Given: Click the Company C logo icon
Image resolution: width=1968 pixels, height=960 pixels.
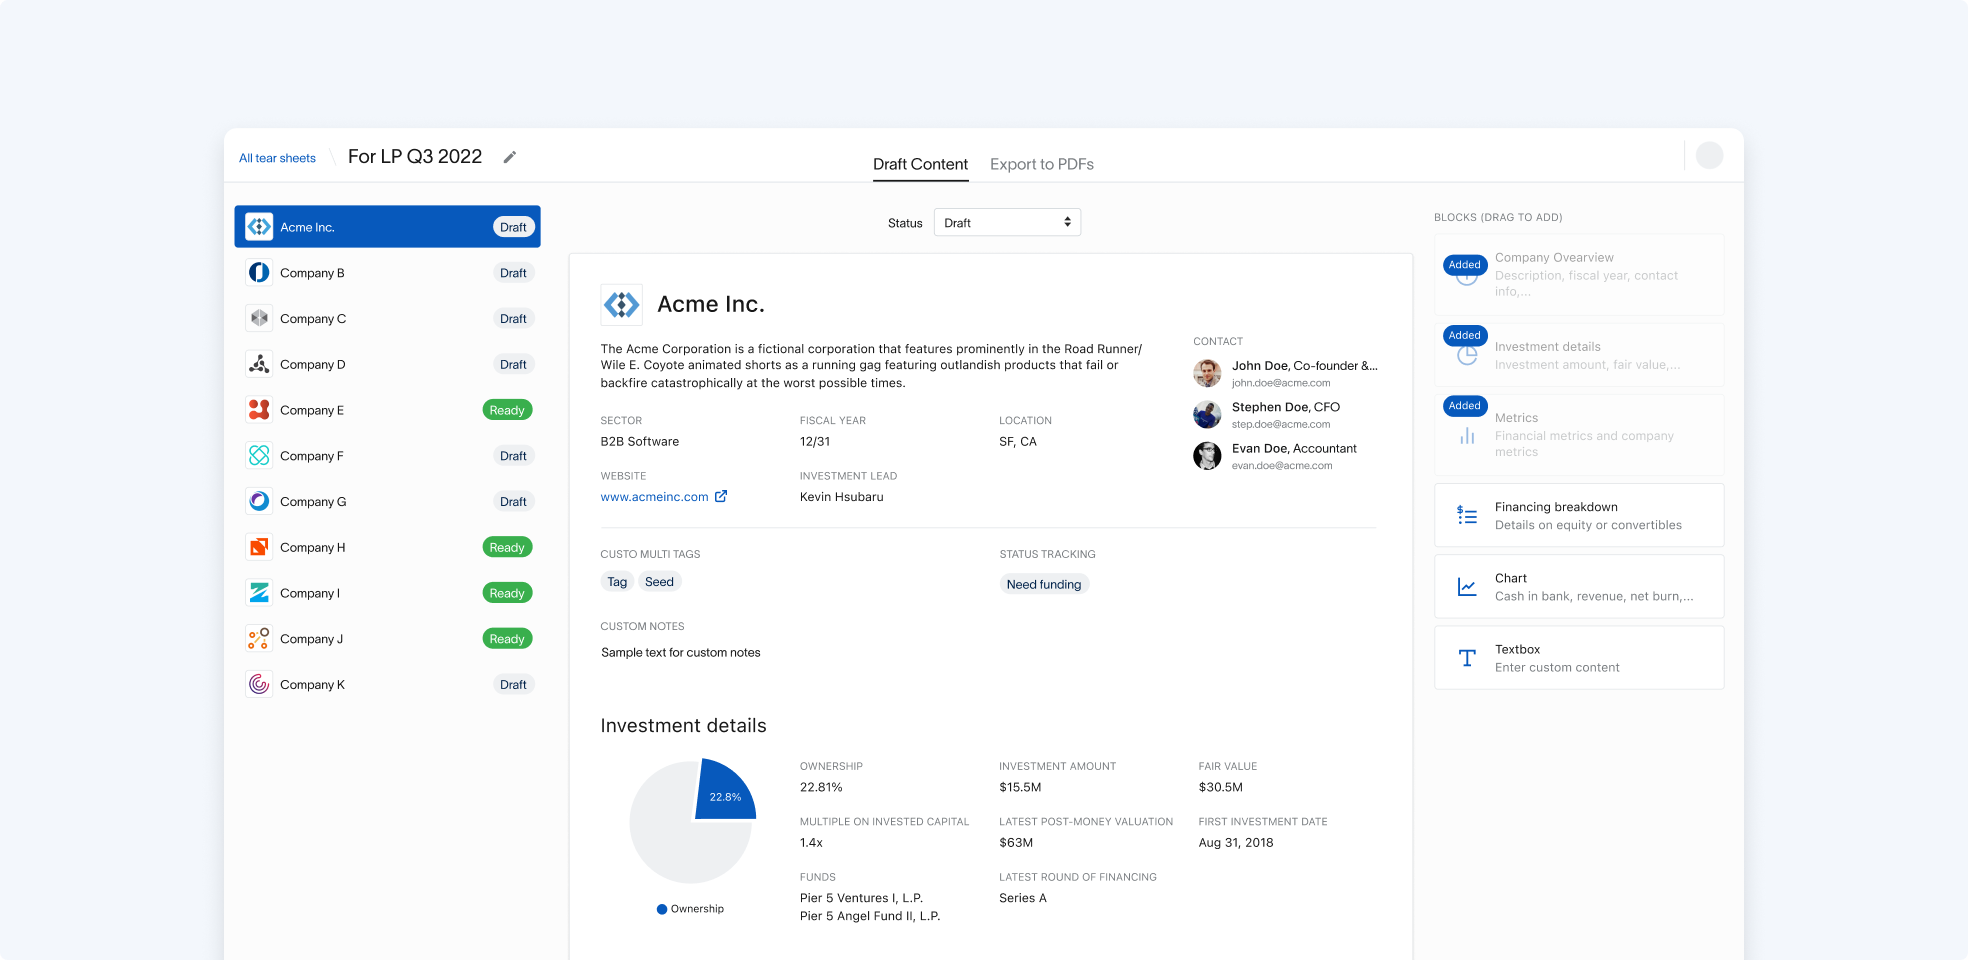Looking at the screenshot, I should pos(259,318).
